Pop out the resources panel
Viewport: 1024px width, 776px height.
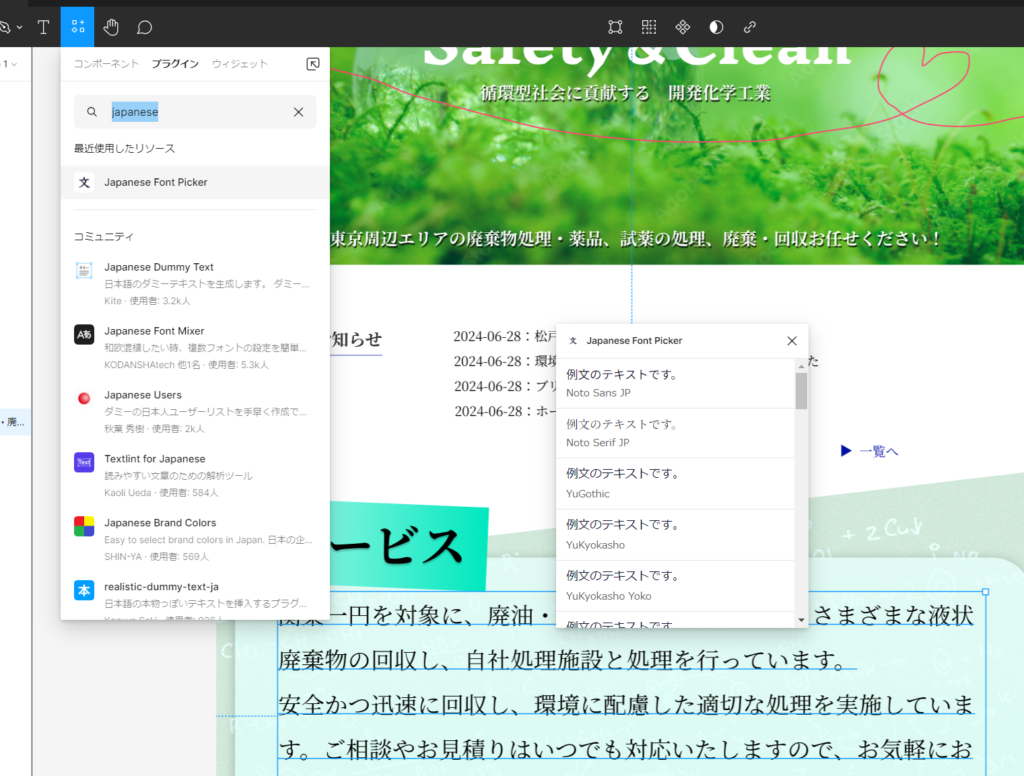tap(313, 63)
